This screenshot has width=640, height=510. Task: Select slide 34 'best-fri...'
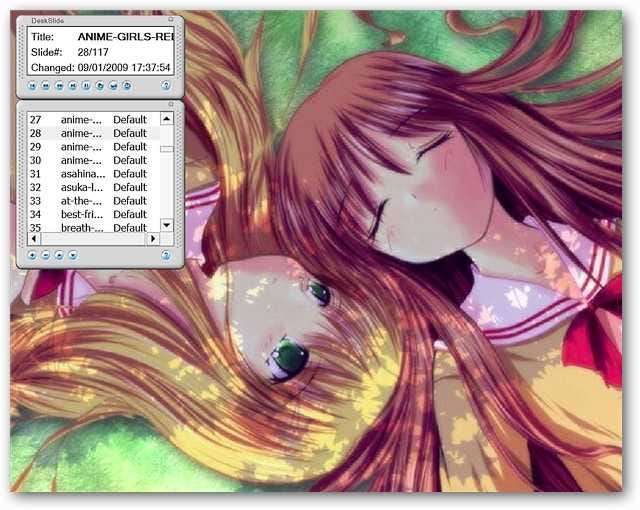tap(93, 214)
